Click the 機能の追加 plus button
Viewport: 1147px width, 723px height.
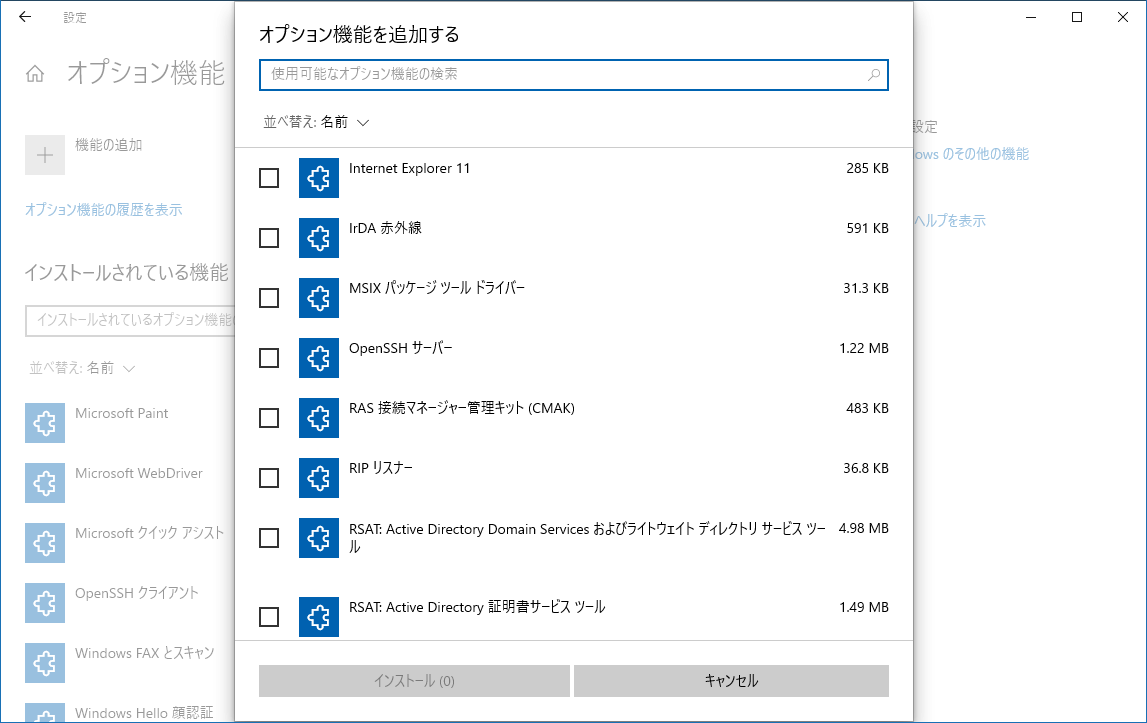pyautogui.click(x=45, y=155)
